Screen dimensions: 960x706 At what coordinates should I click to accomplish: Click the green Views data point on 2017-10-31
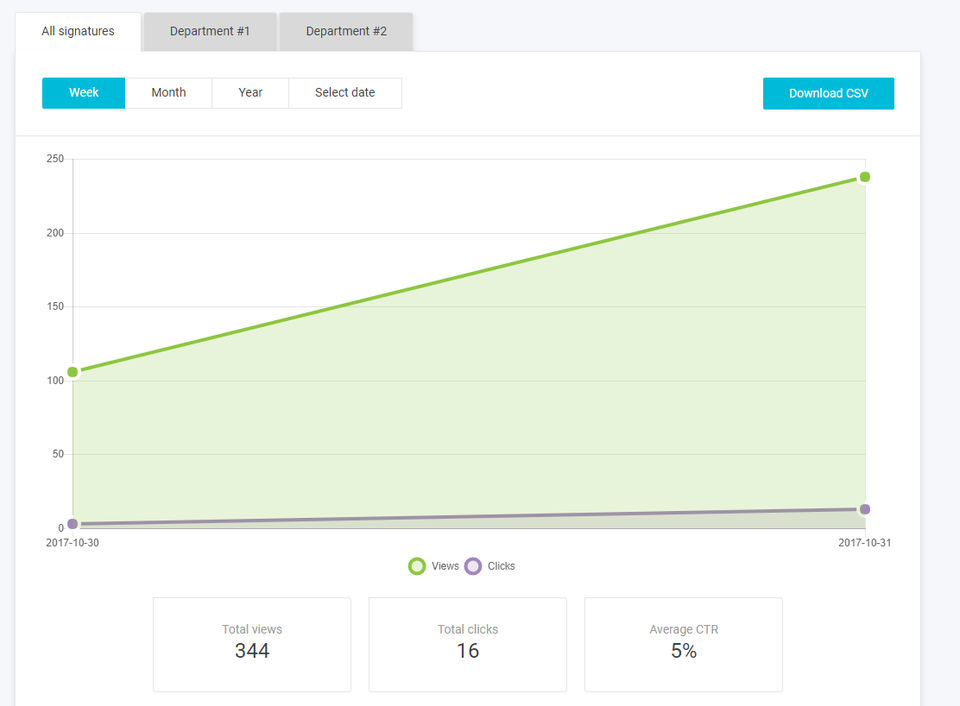864,177
